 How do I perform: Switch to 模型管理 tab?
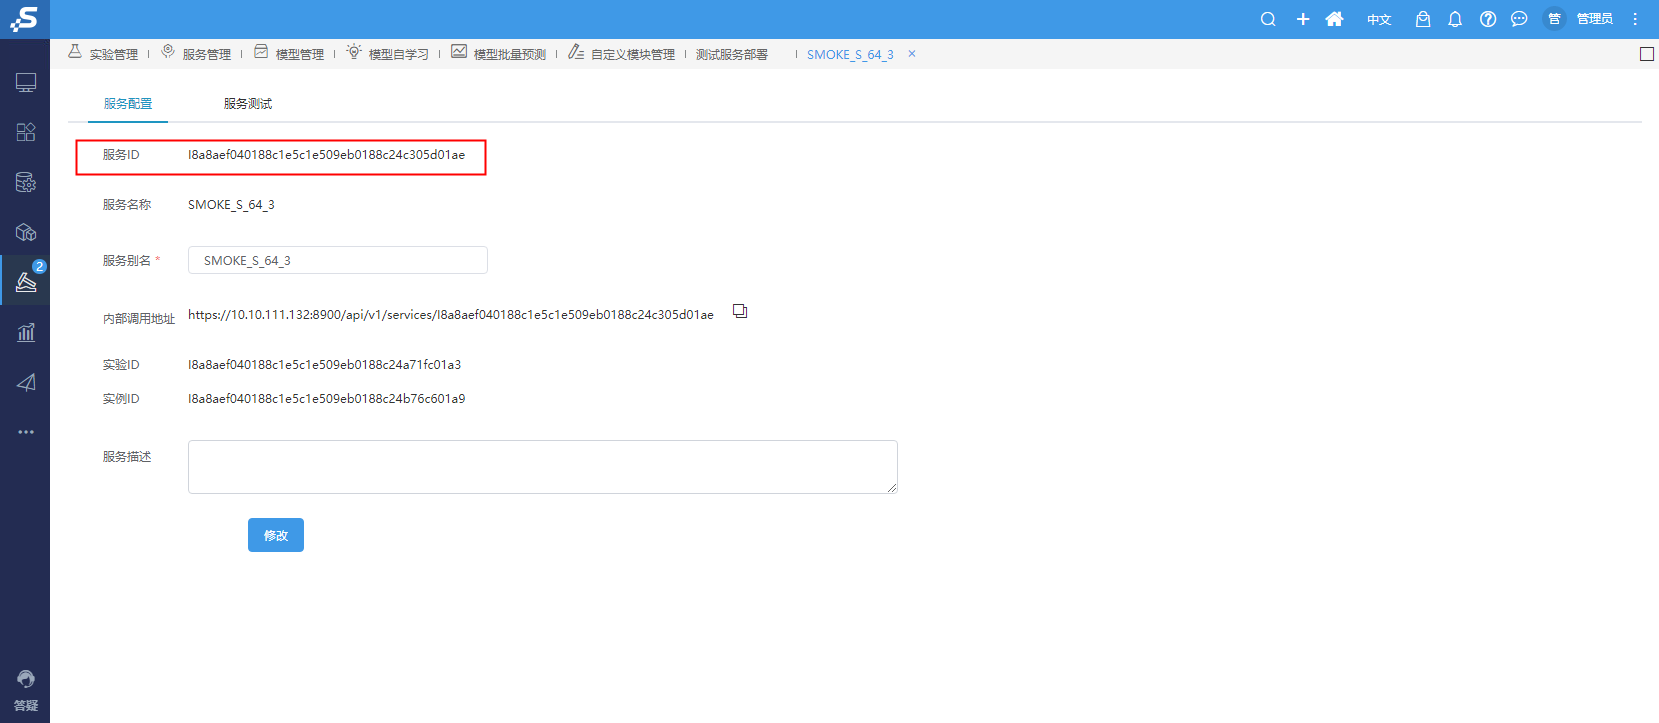point(289,53)
